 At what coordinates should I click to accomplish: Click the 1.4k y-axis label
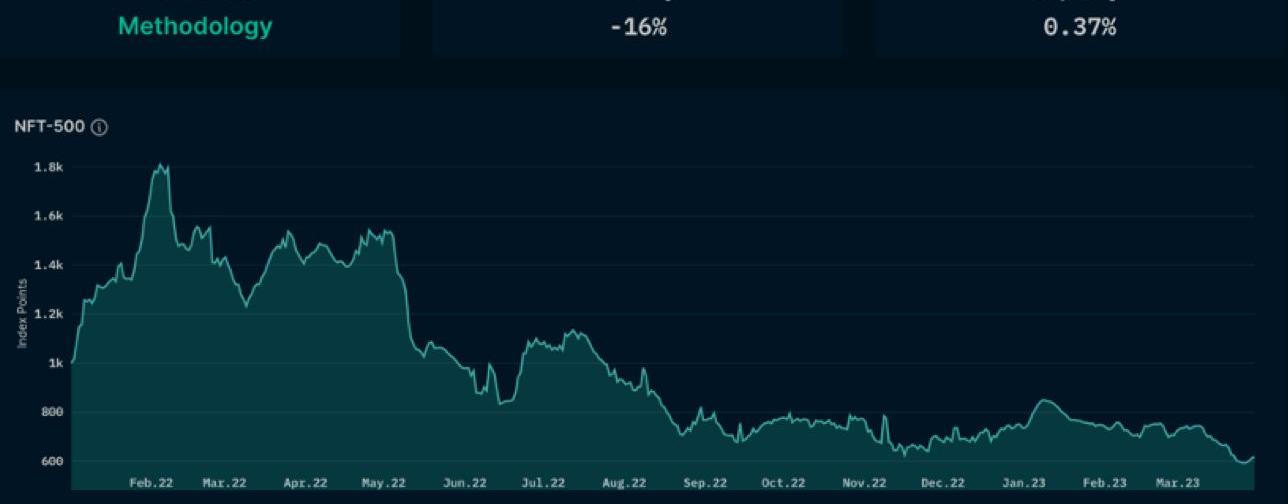[x=48, y=266]
